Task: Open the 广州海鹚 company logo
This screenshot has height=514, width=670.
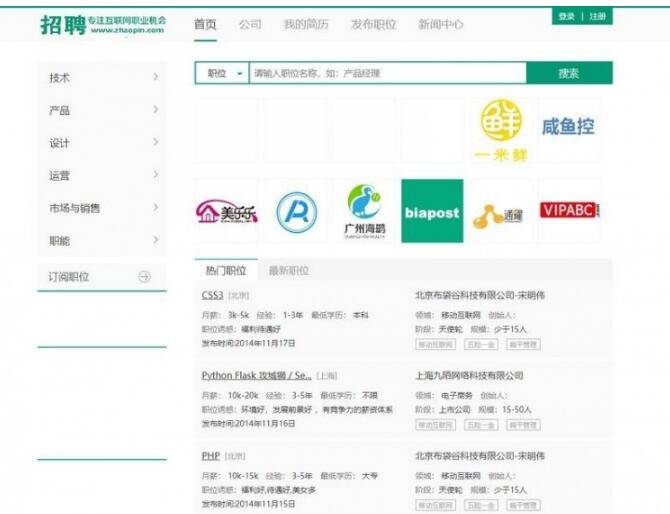Action: click(364, 211)
